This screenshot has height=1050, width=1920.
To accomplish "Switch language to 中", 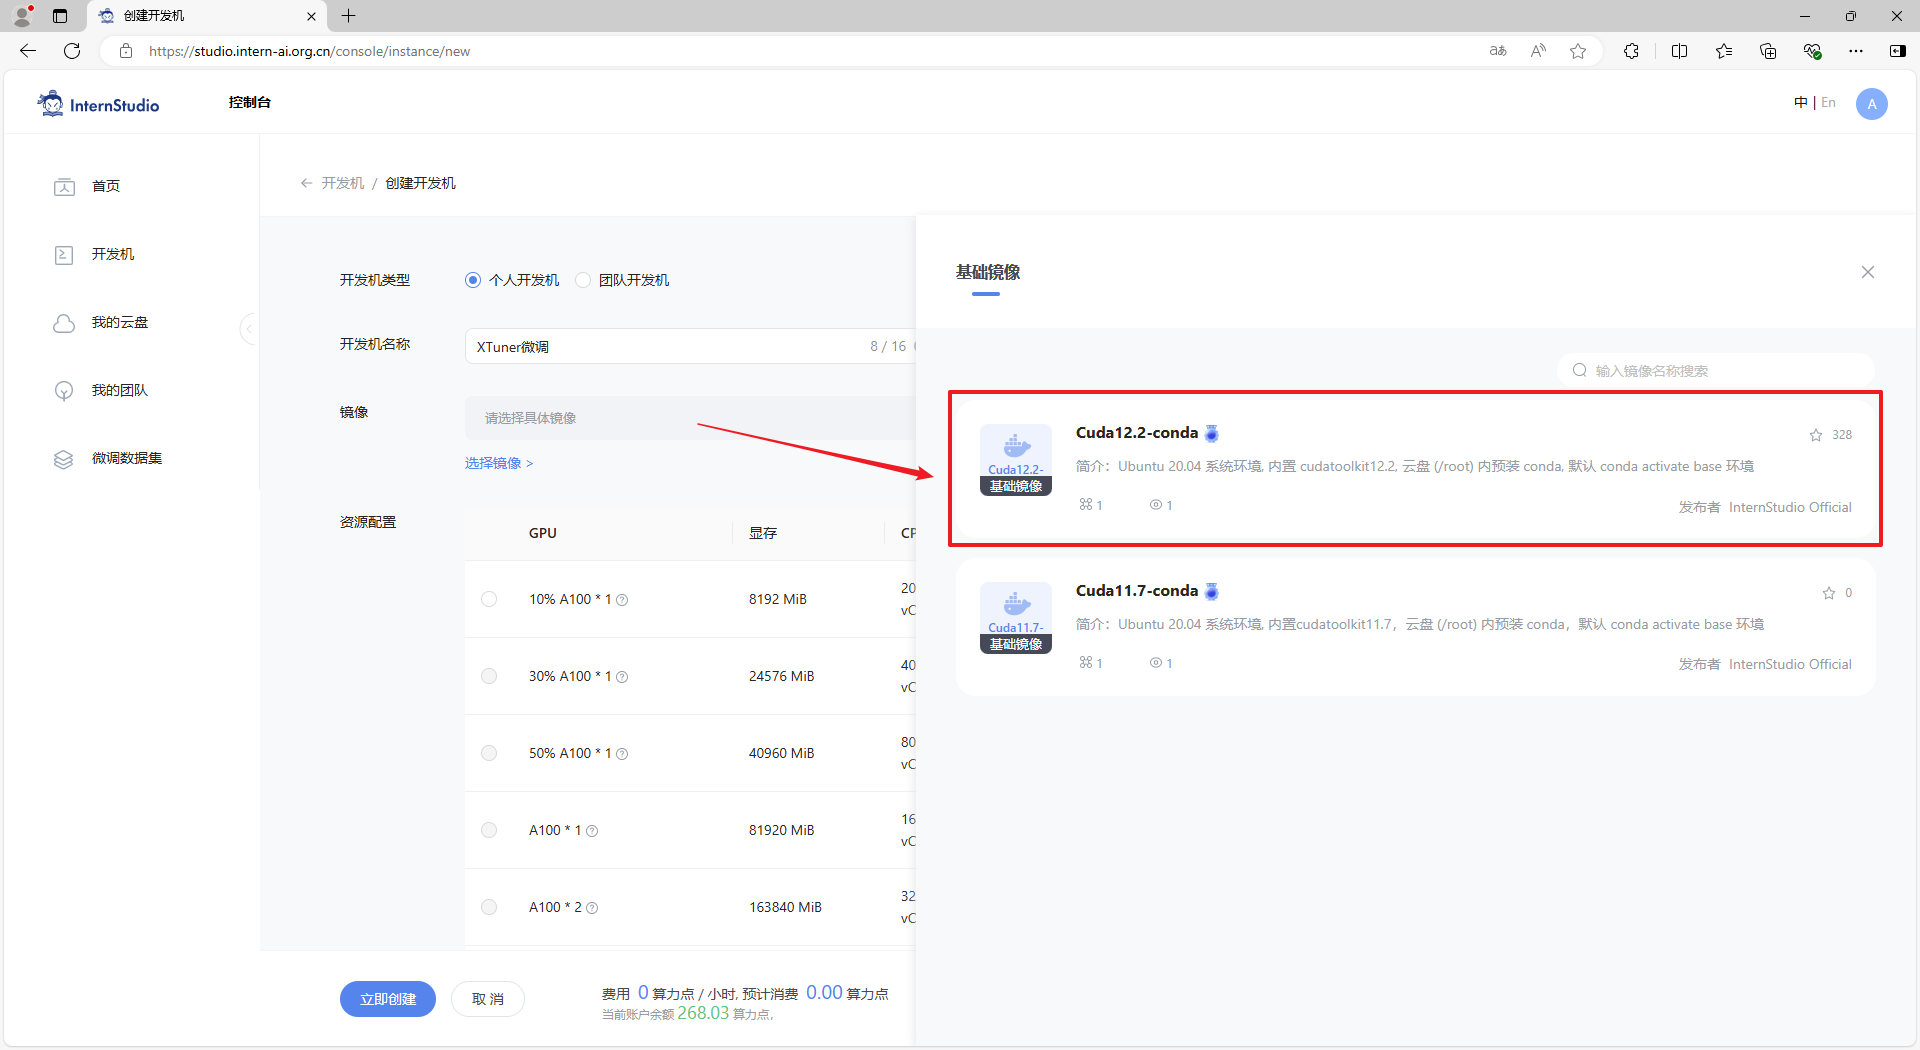I will click(1800, 102).
